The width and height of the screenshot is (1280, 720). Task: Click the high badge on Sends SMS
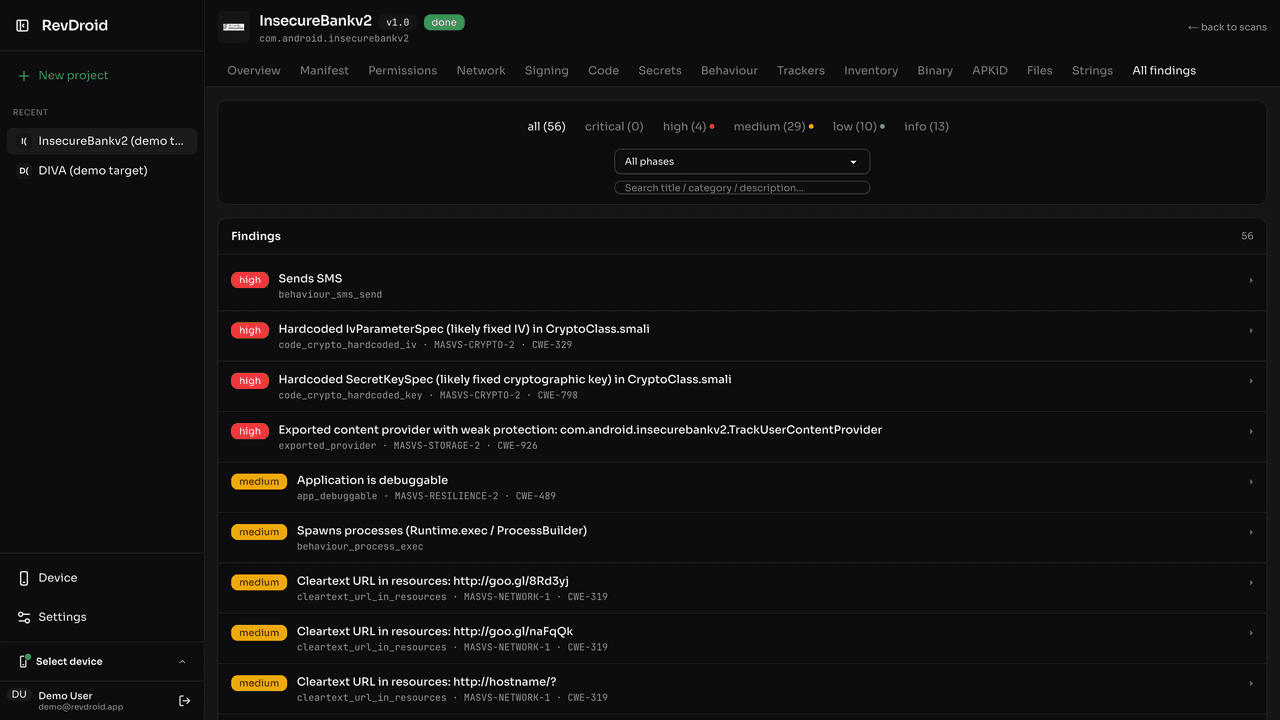point(250,280)
